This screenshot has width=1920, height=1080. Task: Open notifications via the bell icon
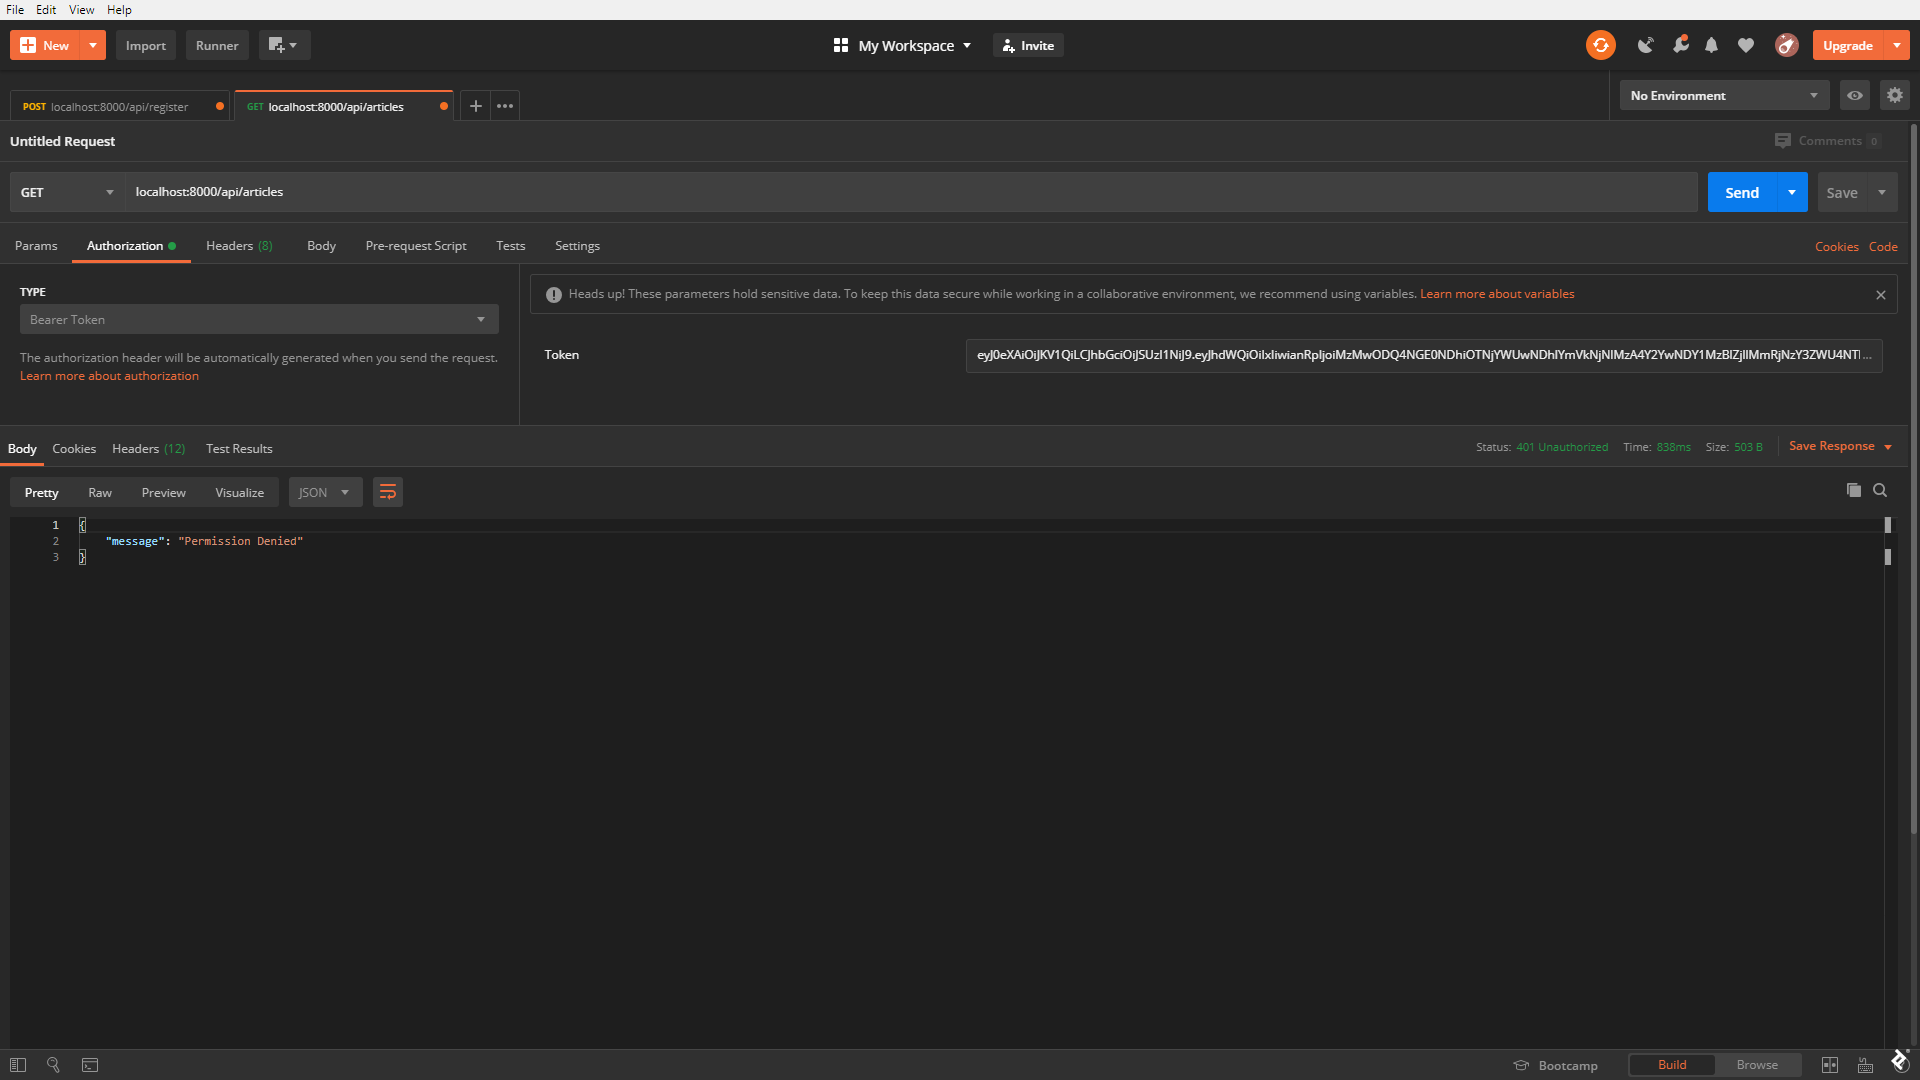coord(1711,45)
